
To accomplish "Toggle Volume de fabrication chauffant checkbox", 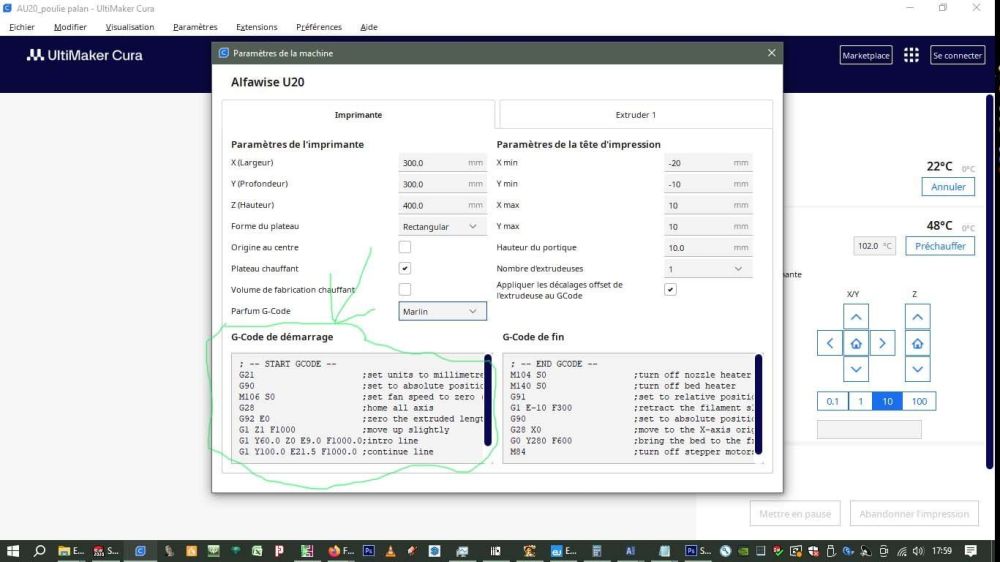I will pyautogui.click(x=404, y=290).
